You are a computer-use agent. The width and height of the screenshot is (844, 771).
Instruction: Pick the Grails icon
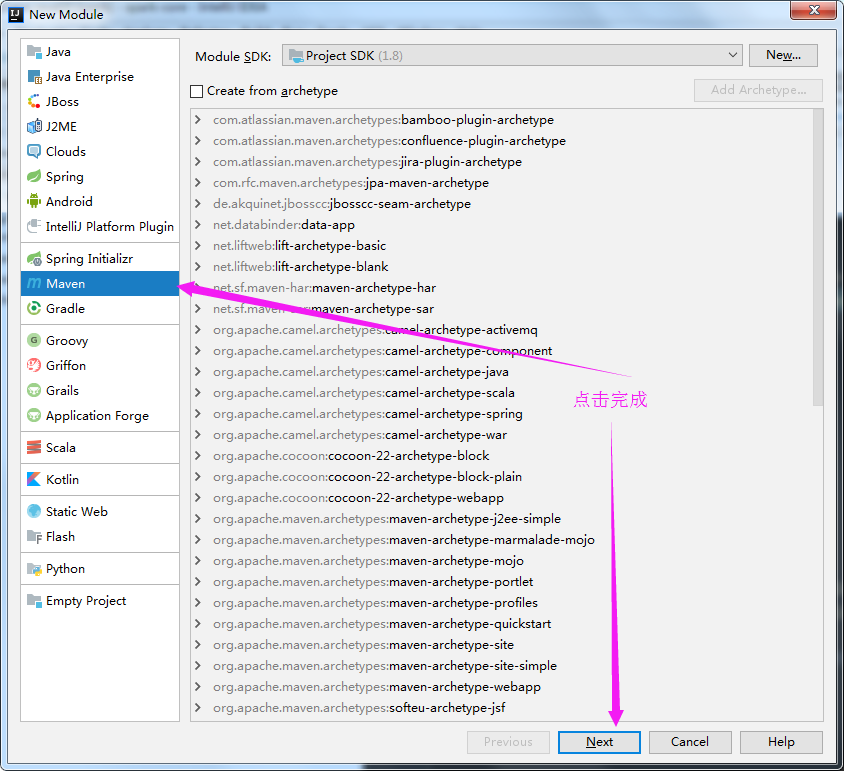(x=34, y=390)
